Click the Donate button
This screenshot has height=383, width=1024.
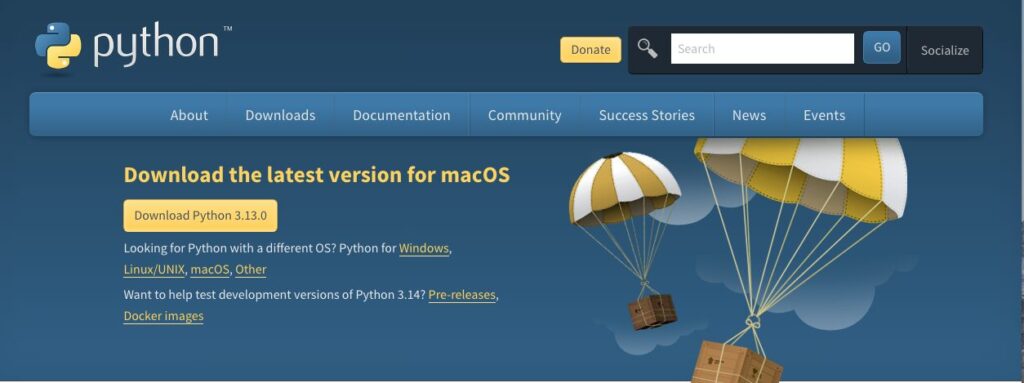(590, 50)
